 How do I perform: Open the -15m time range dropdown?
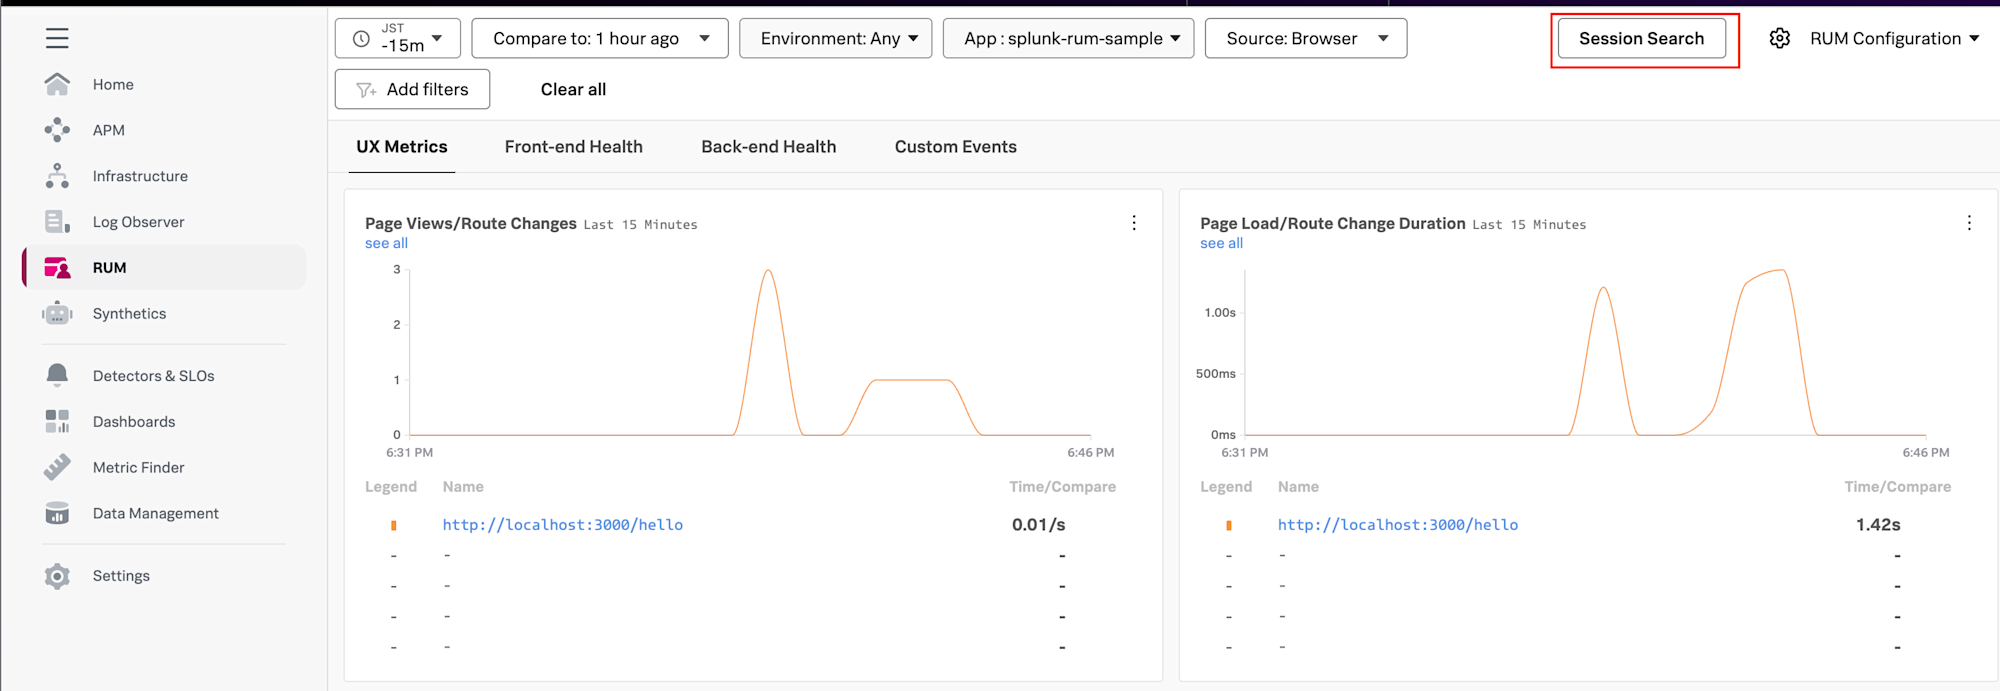pyautogui.click(x=398, y=38)
